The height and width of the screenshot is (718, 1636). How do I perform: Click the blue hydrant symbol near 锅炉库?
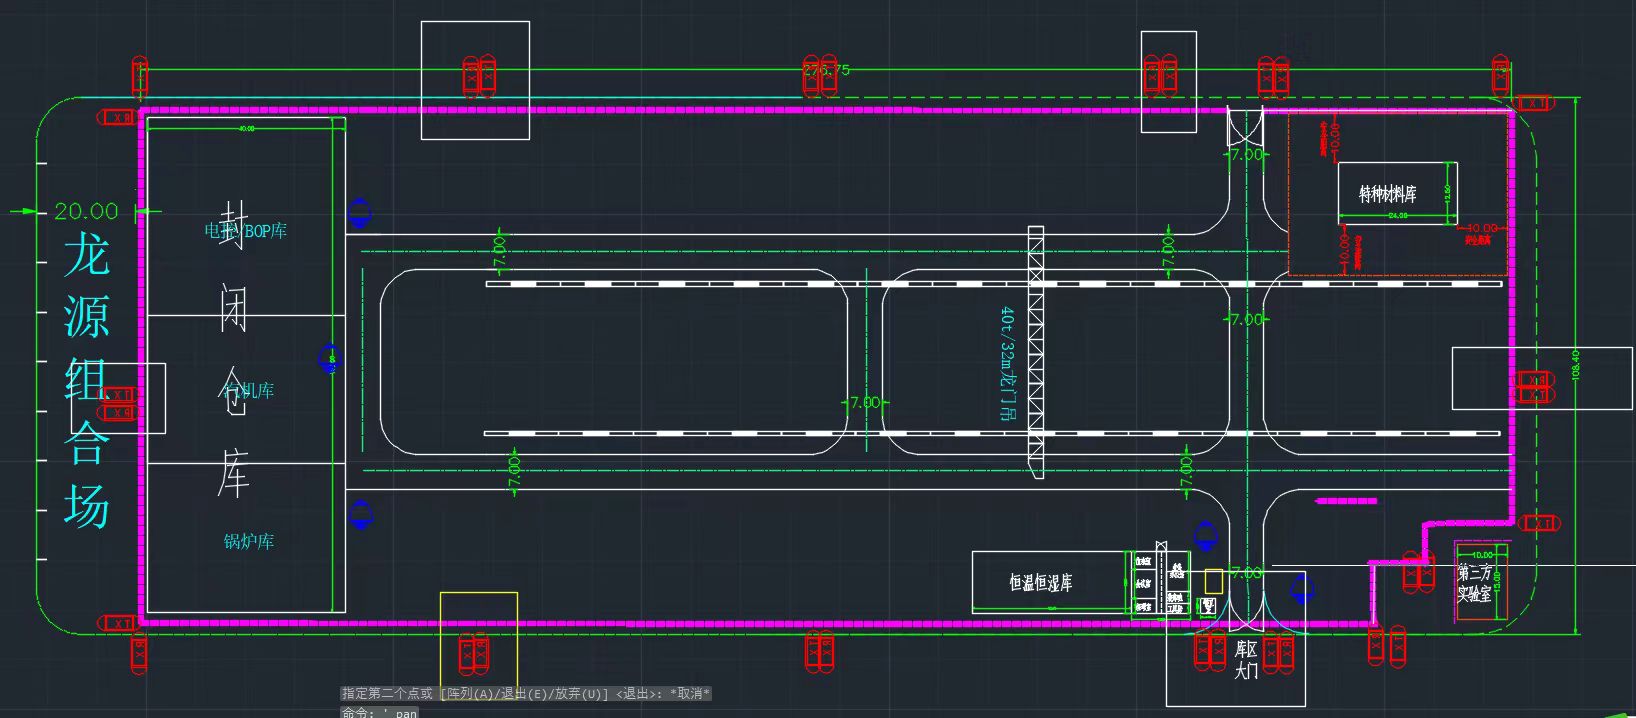(x=361, y=514)
